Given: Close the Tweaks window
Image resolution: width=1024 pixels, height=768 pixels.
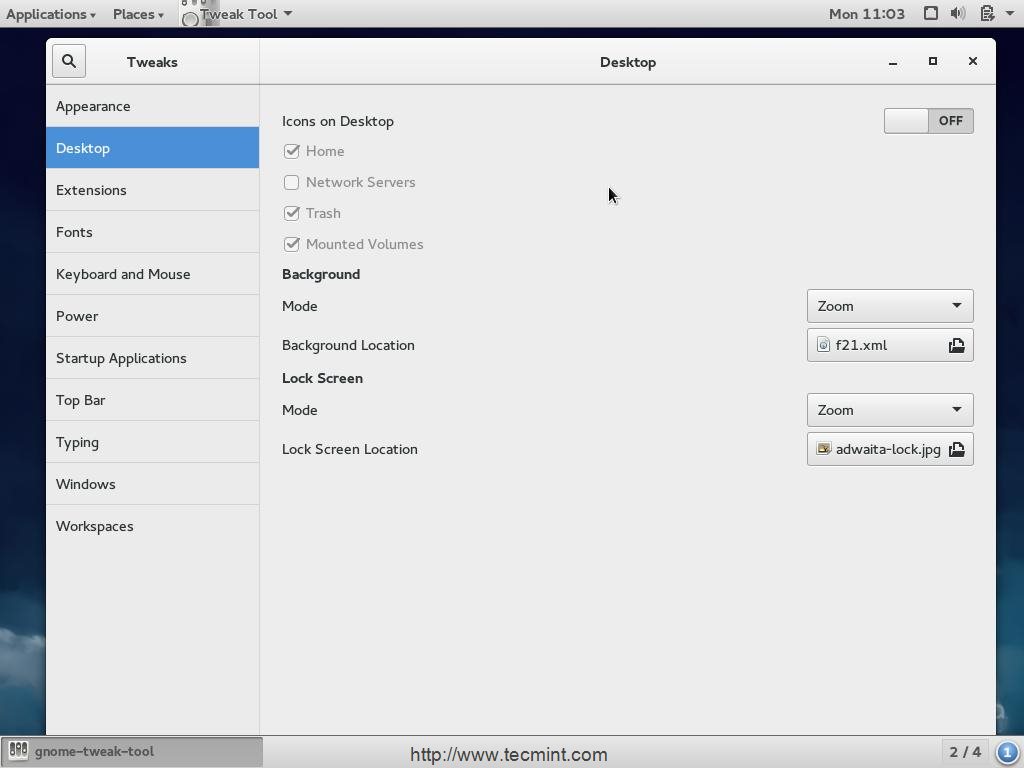Looking at the screenshot, I should point(972,61).
